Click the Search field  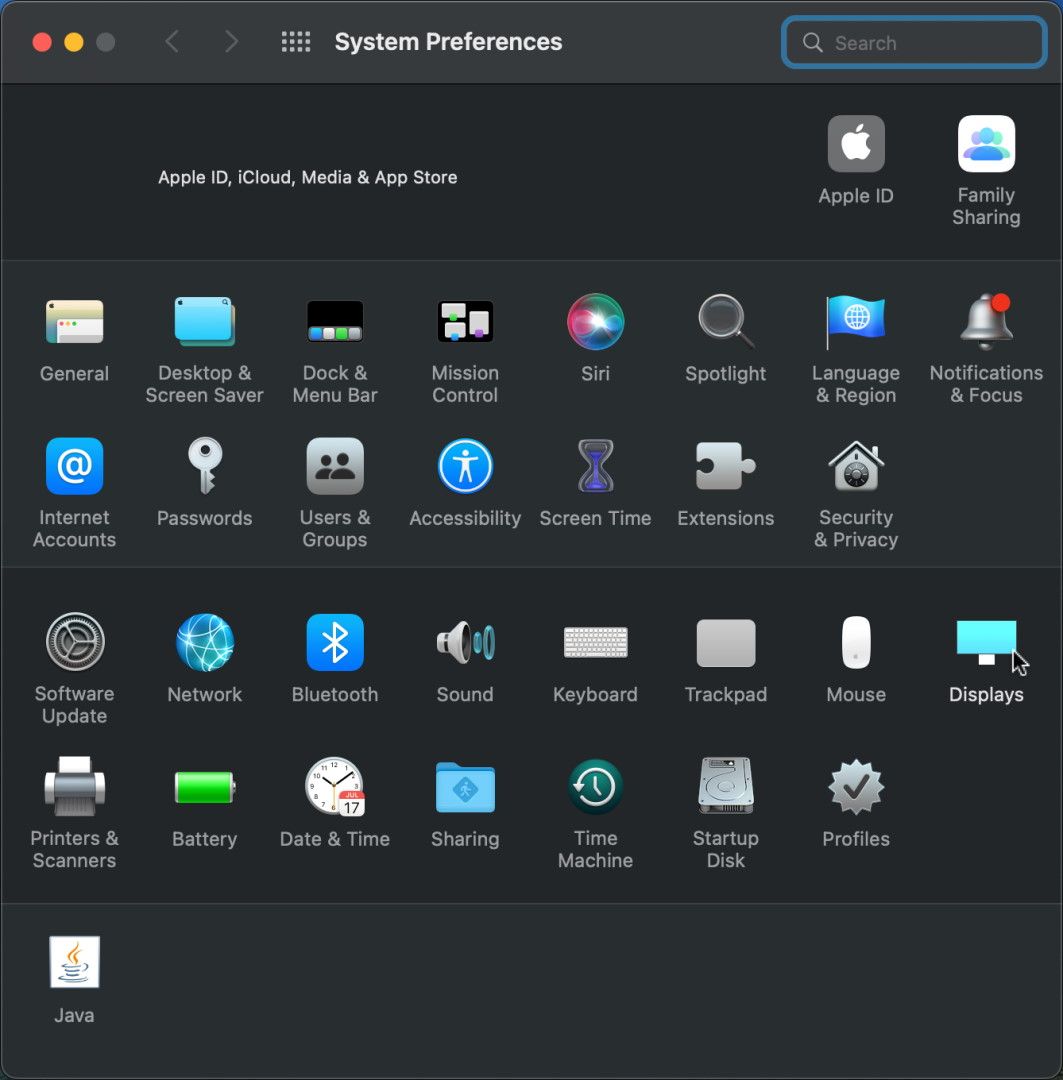[914, 43]
